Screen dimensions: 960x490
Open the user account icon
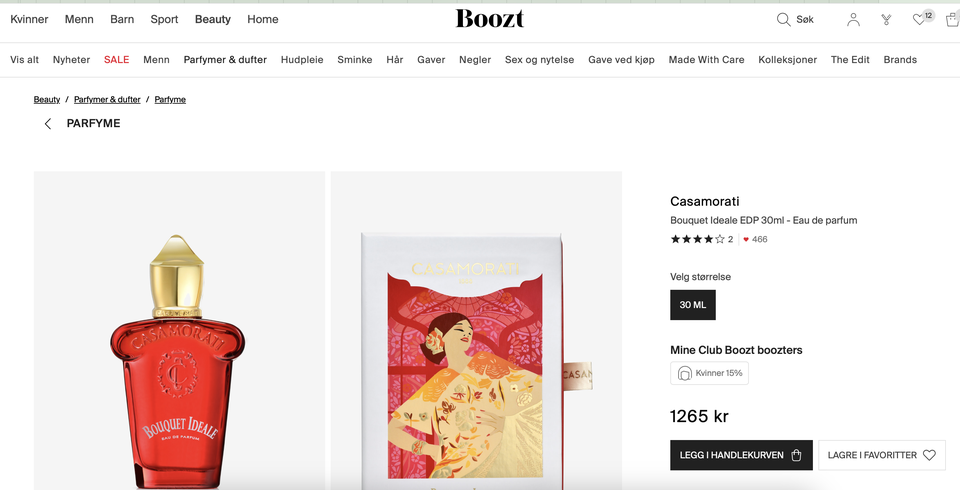(x=853, y=20)
